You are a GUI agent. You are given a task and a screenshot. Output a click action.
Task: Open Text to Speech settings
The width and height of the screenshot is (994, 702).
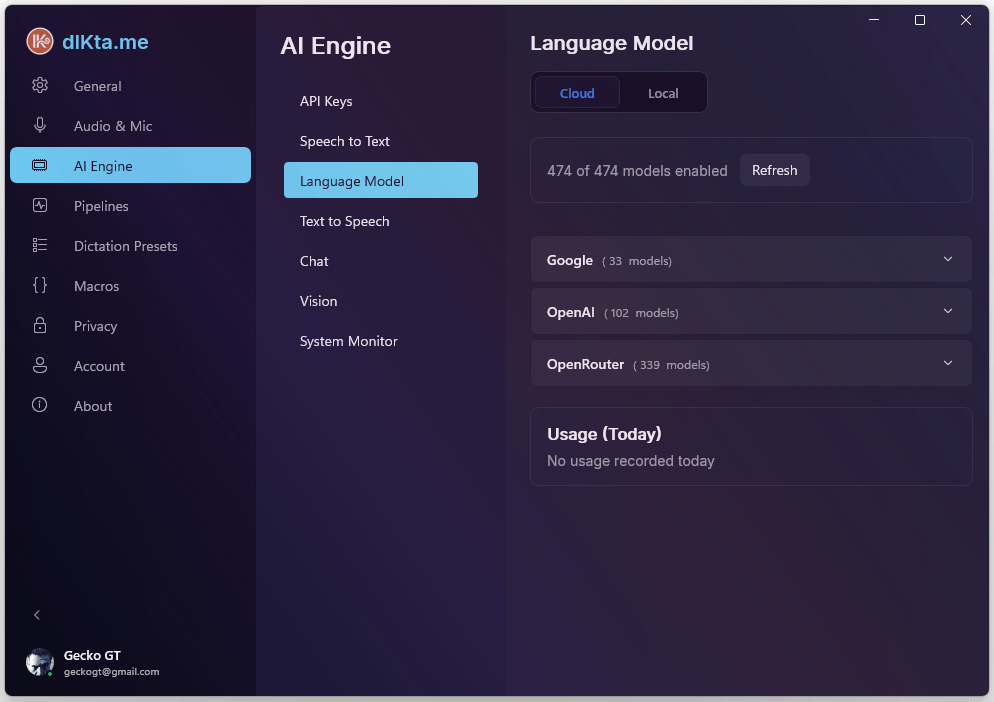point(381,221)
